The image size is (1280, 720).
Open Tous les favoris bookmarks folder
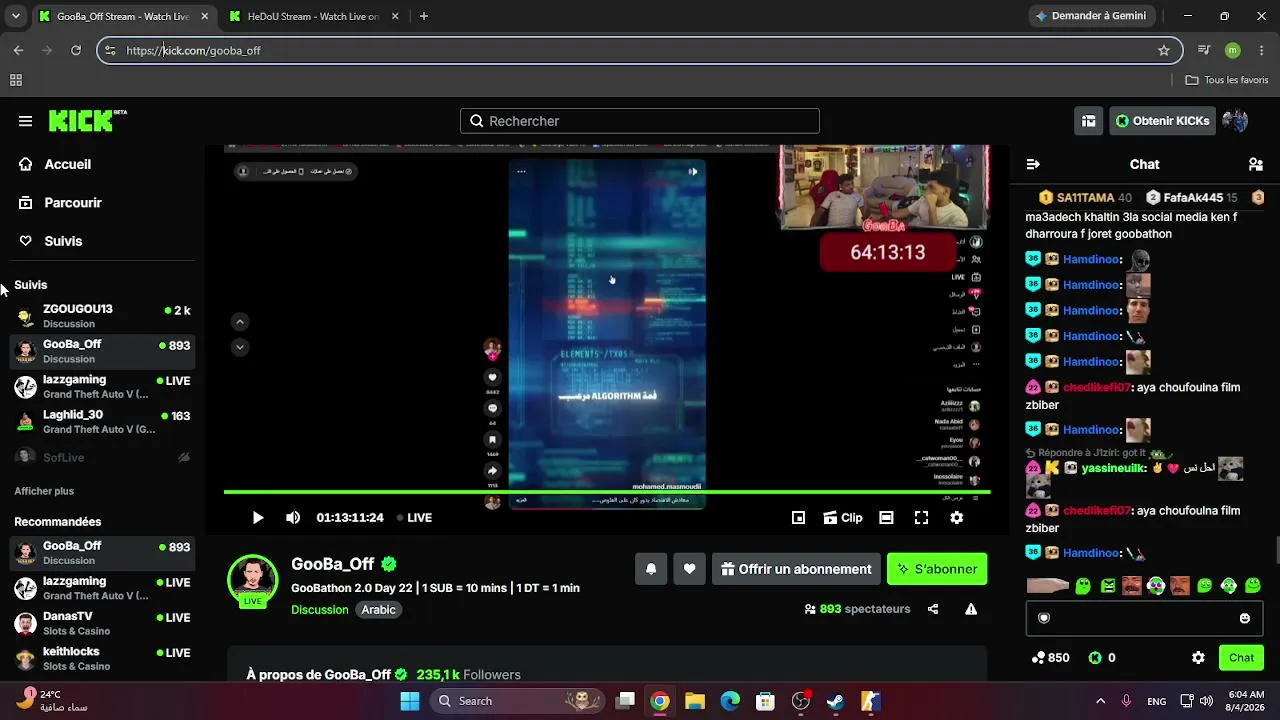[x=1226, y=80]
